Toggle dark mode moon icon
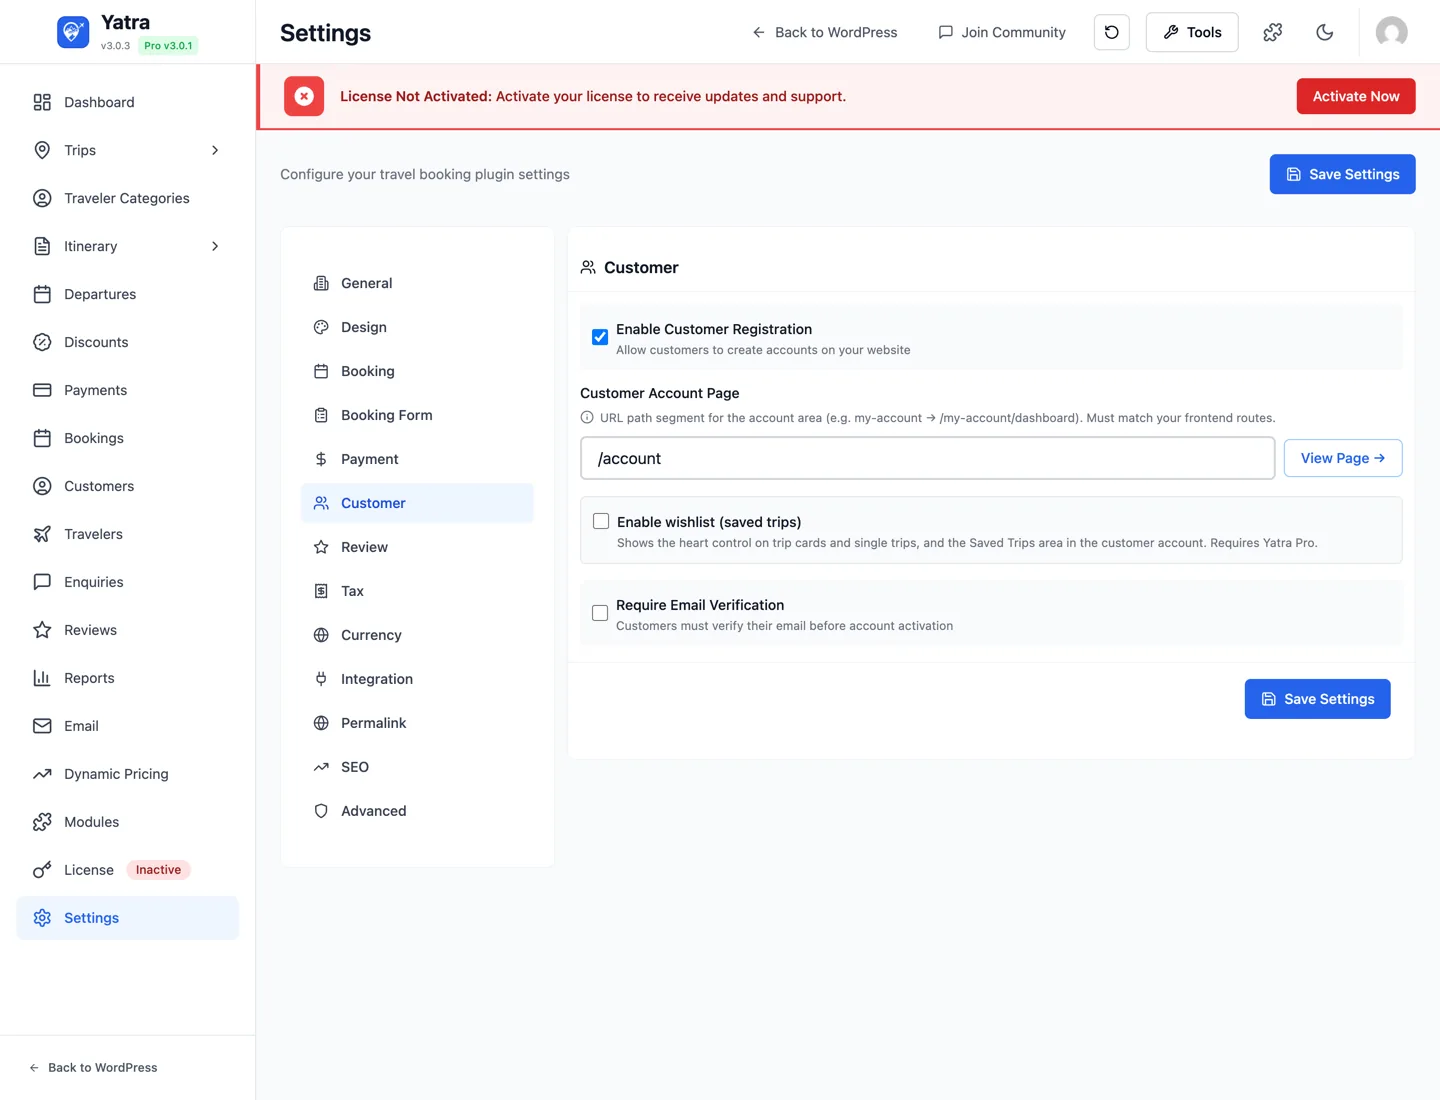 [1325, 32]
